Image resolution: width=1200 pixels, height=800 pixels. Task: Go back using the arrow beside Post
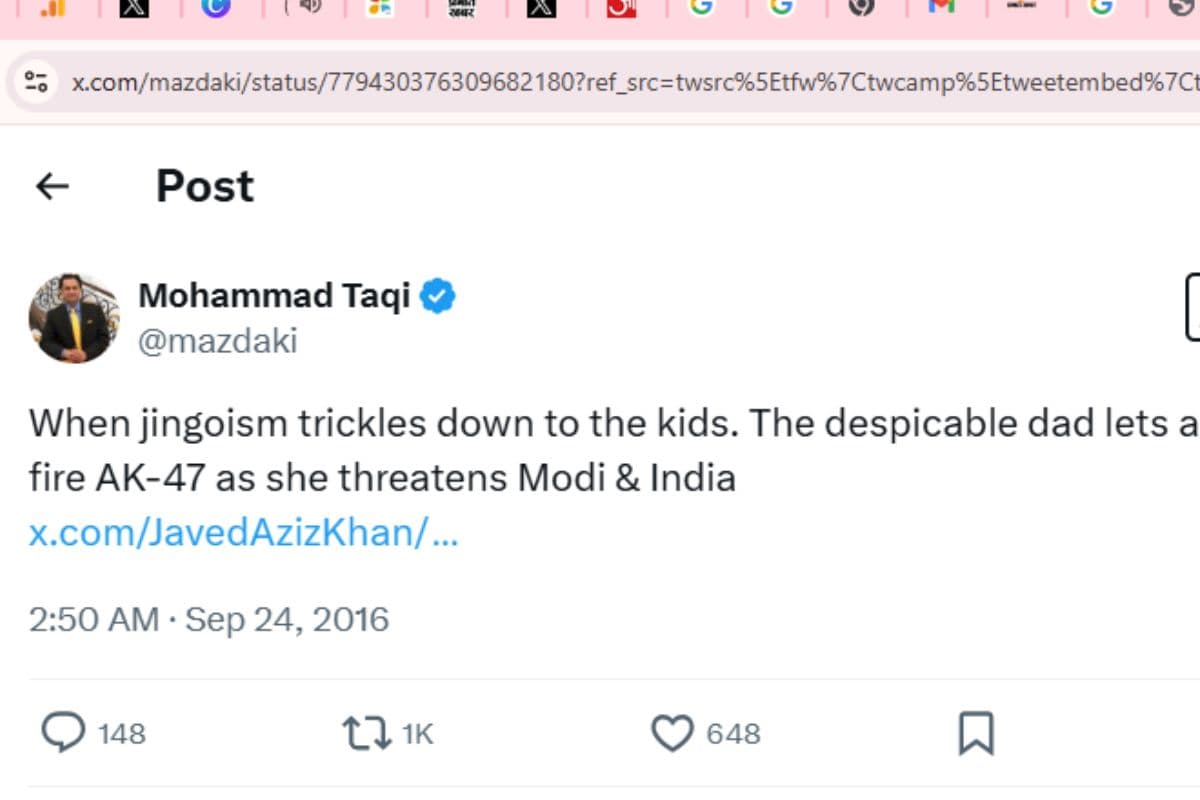tap(52, 186)
